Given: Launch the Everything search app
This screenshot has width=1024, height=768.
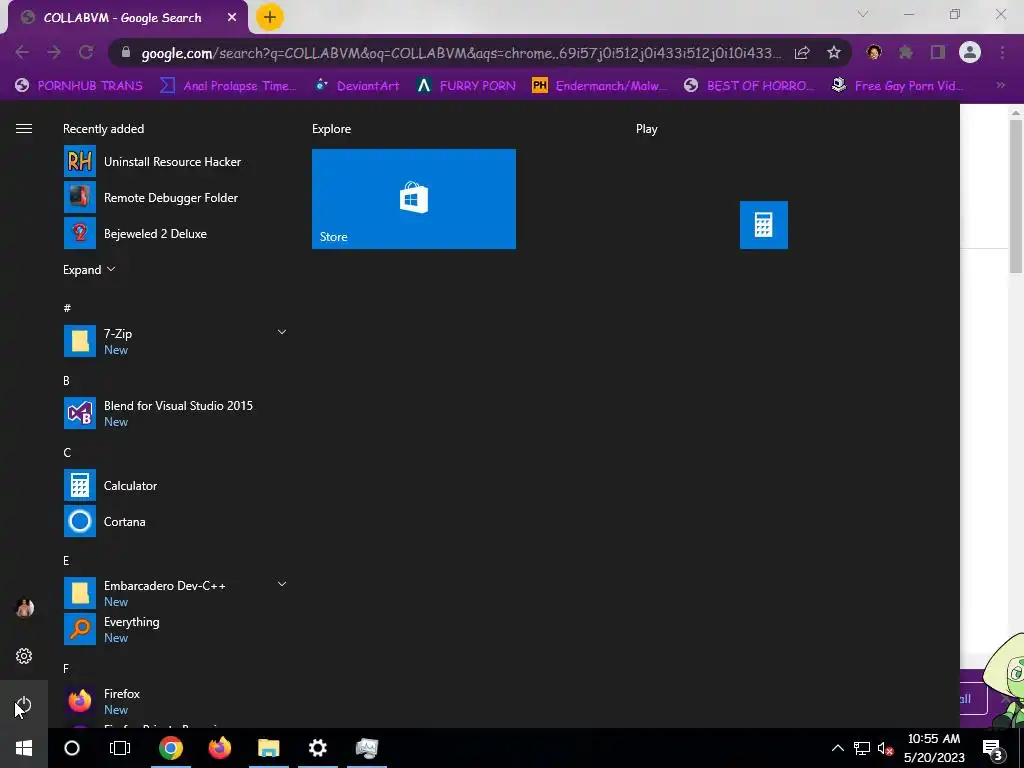Looking at the screenshot, I should click(x=175, y=629).
